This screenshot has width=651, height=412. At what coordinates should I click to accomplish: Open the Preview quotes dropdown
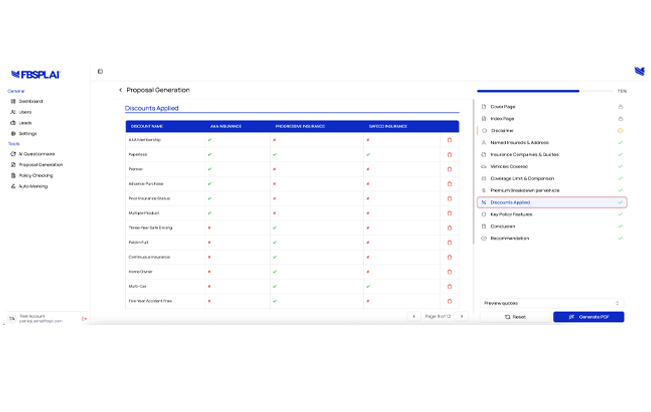tap(552, 303)
